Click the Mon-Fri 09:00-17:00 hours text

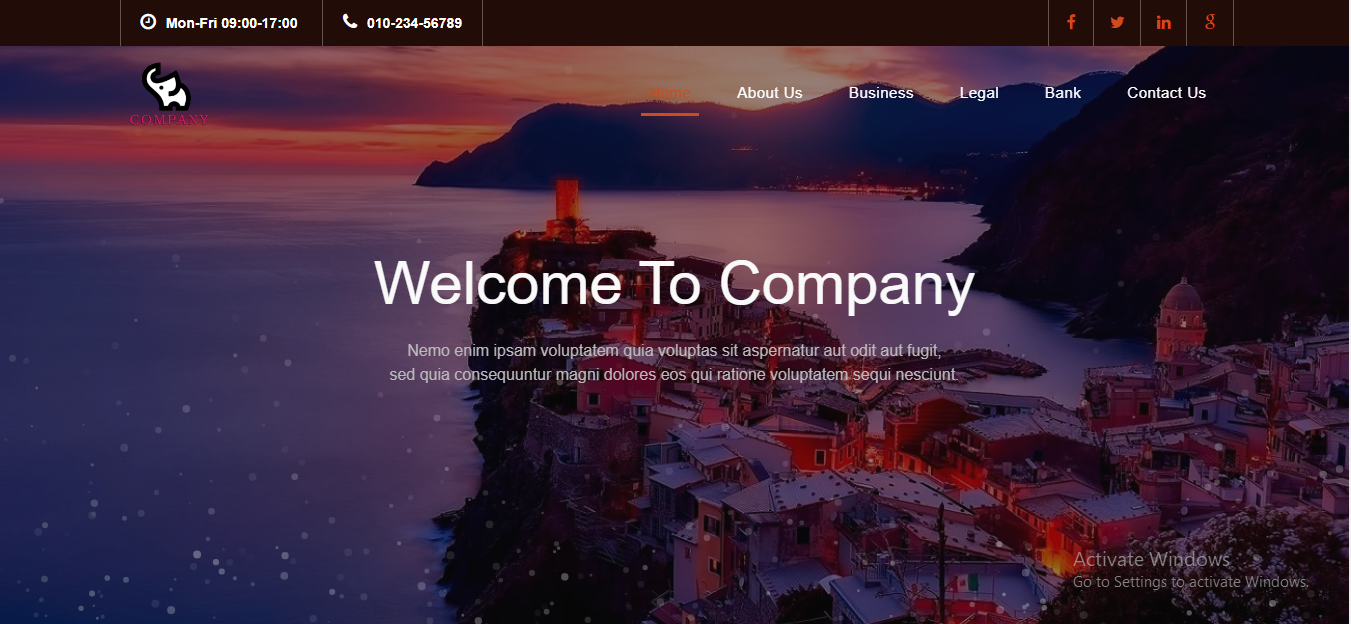coord(232,23)
